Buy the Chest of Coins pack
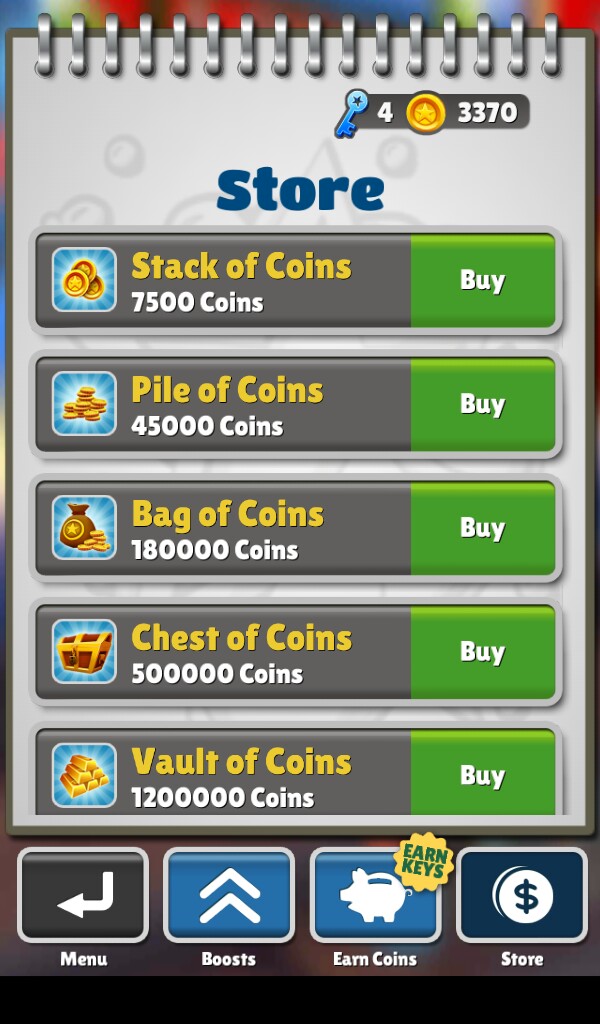The image size is (600, 1024). click(x=482, y=652)
